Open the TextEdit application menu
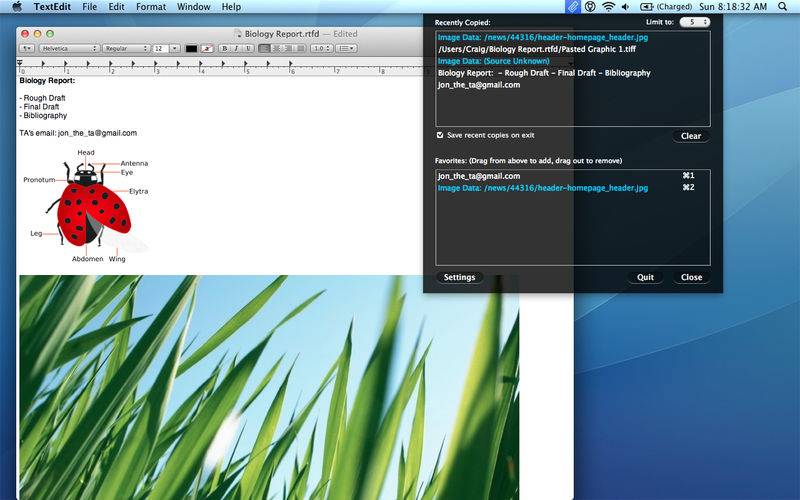The image size is (800, 500). [52, 7]
